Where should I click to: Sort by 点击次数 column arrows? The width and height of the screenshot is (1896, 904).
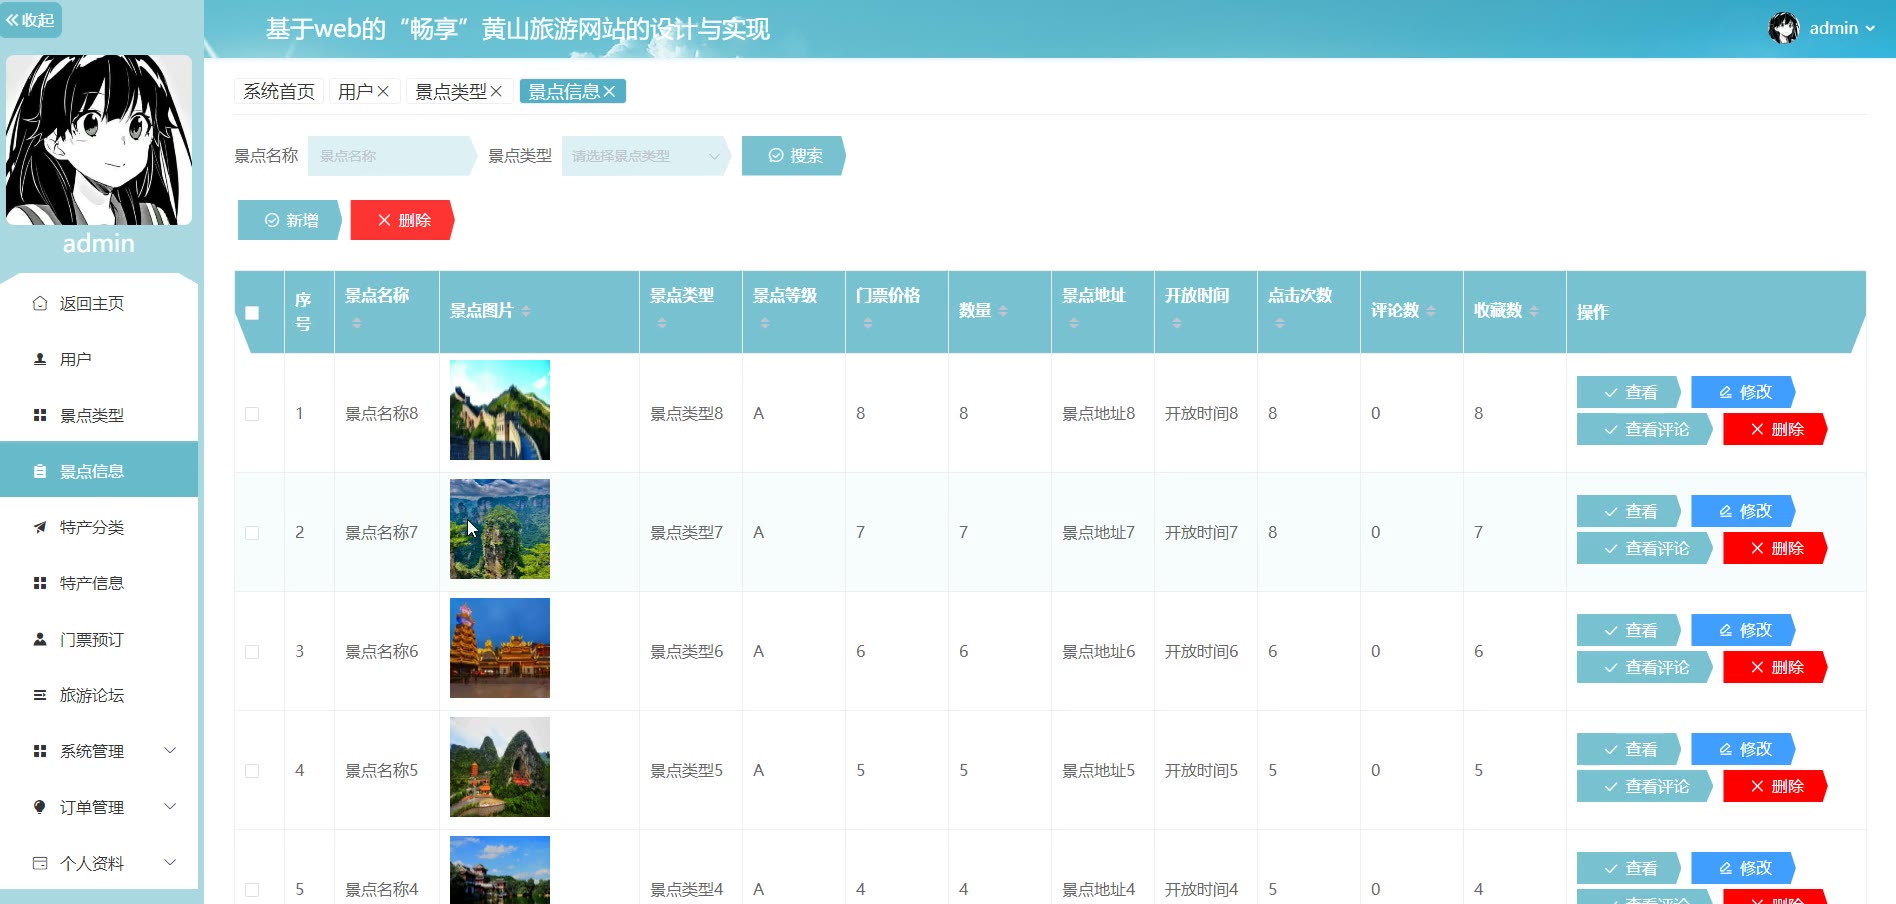coord(1280,323)
